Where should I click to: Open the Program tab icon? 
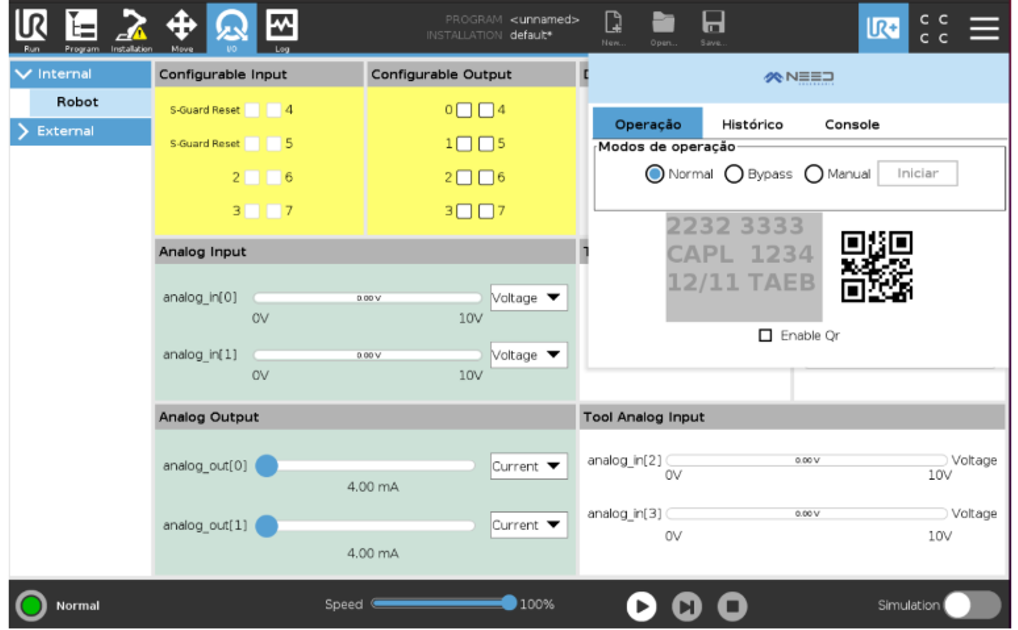coord(81,28)
